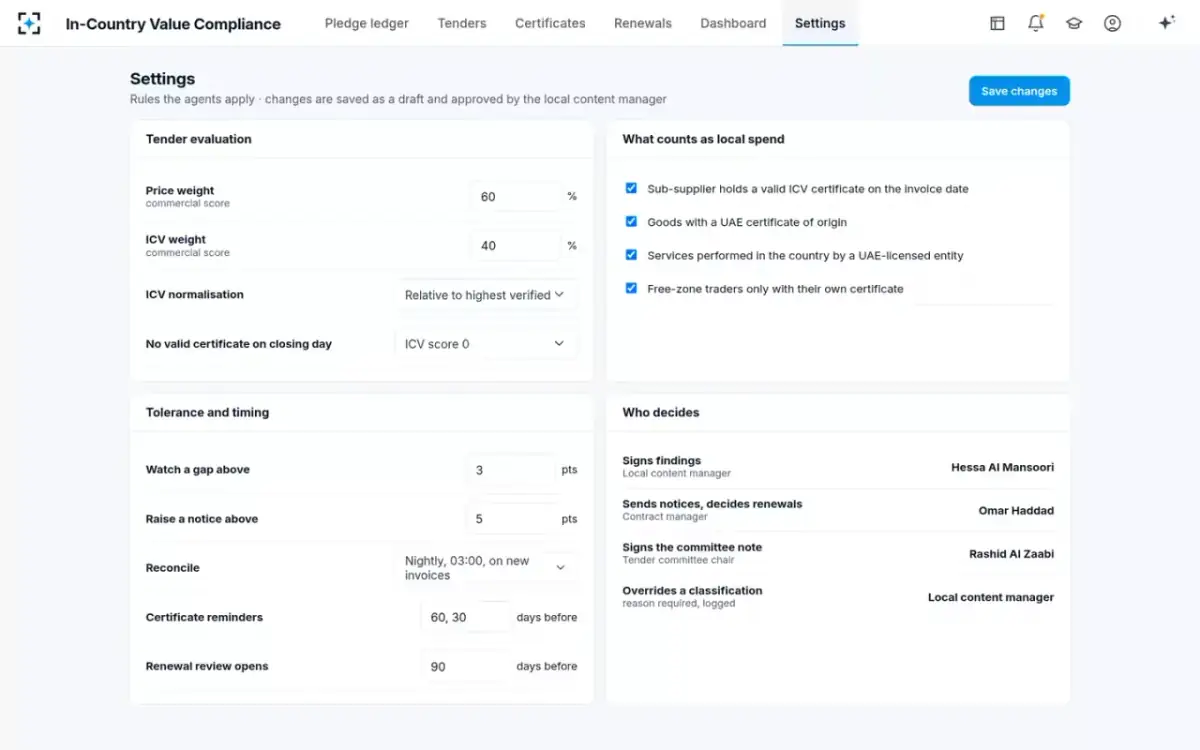Open the layout panel icon
Image resolution: width=1200 pixels, height=750 pixels.
(x=997, y=23)
